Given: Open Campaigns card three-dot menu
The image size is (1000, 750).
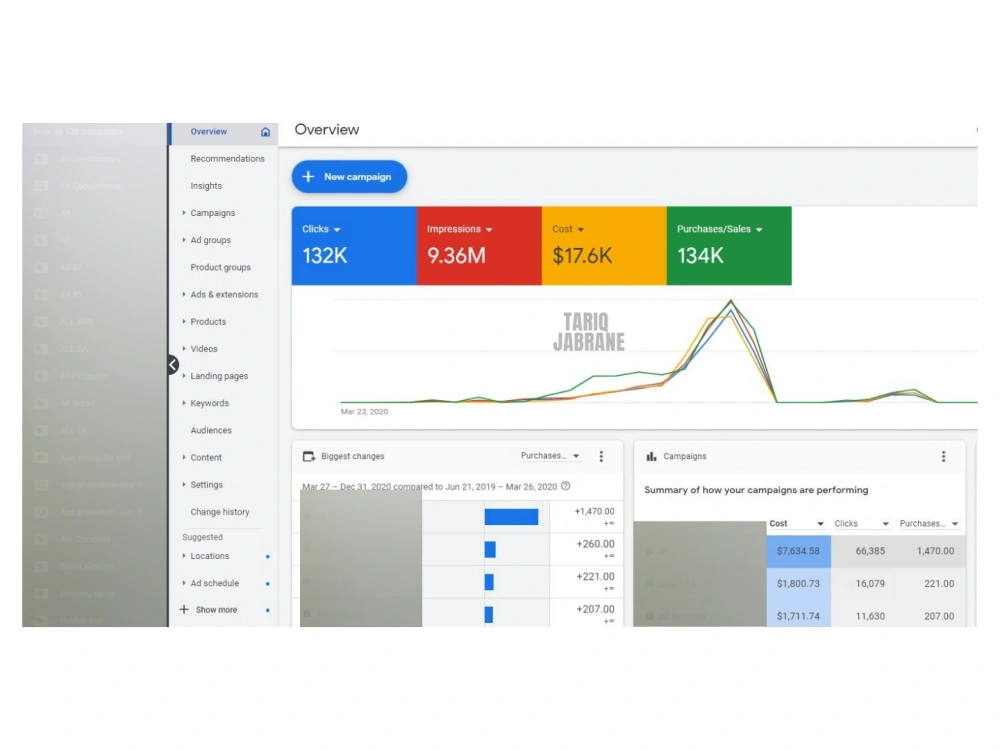Looking at the screenshot, I should tap(943, 456).
